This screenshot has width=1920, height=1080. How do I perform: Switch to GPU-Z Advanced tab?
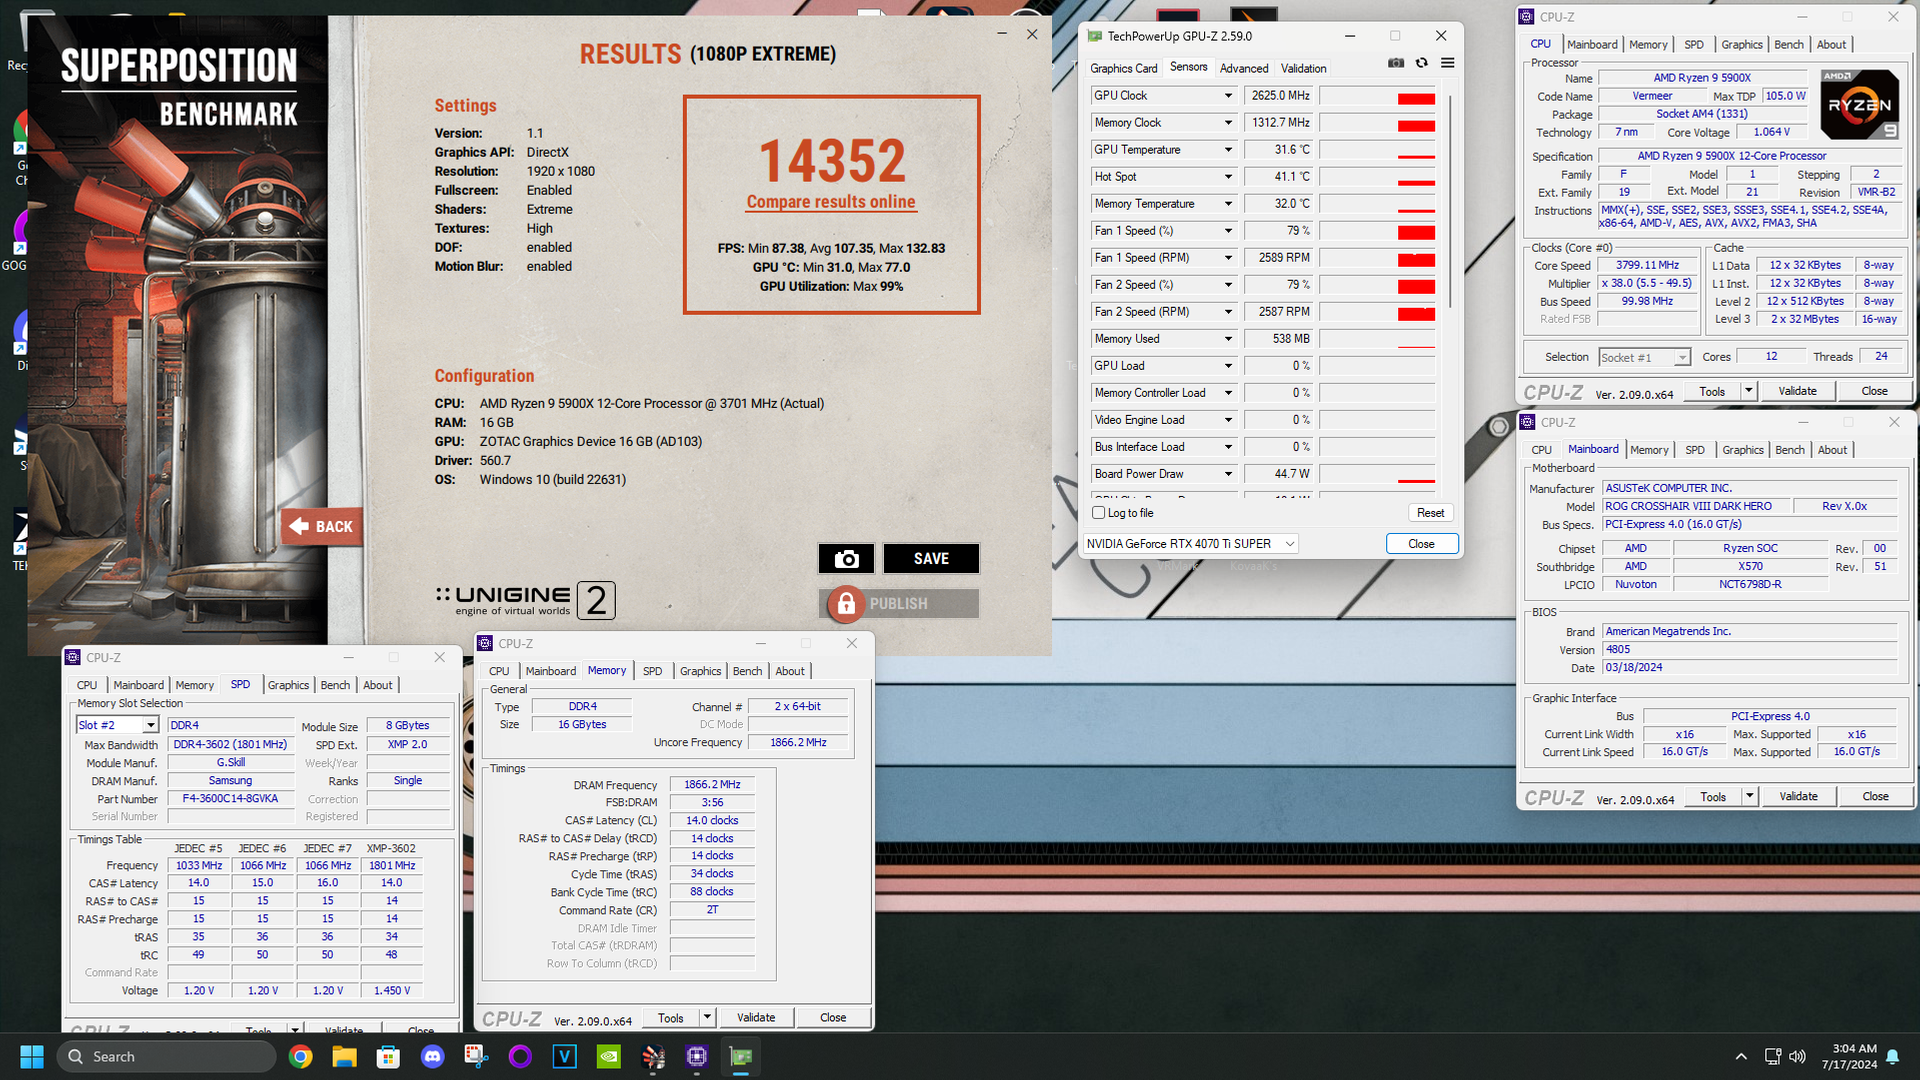coord(1244,68)
